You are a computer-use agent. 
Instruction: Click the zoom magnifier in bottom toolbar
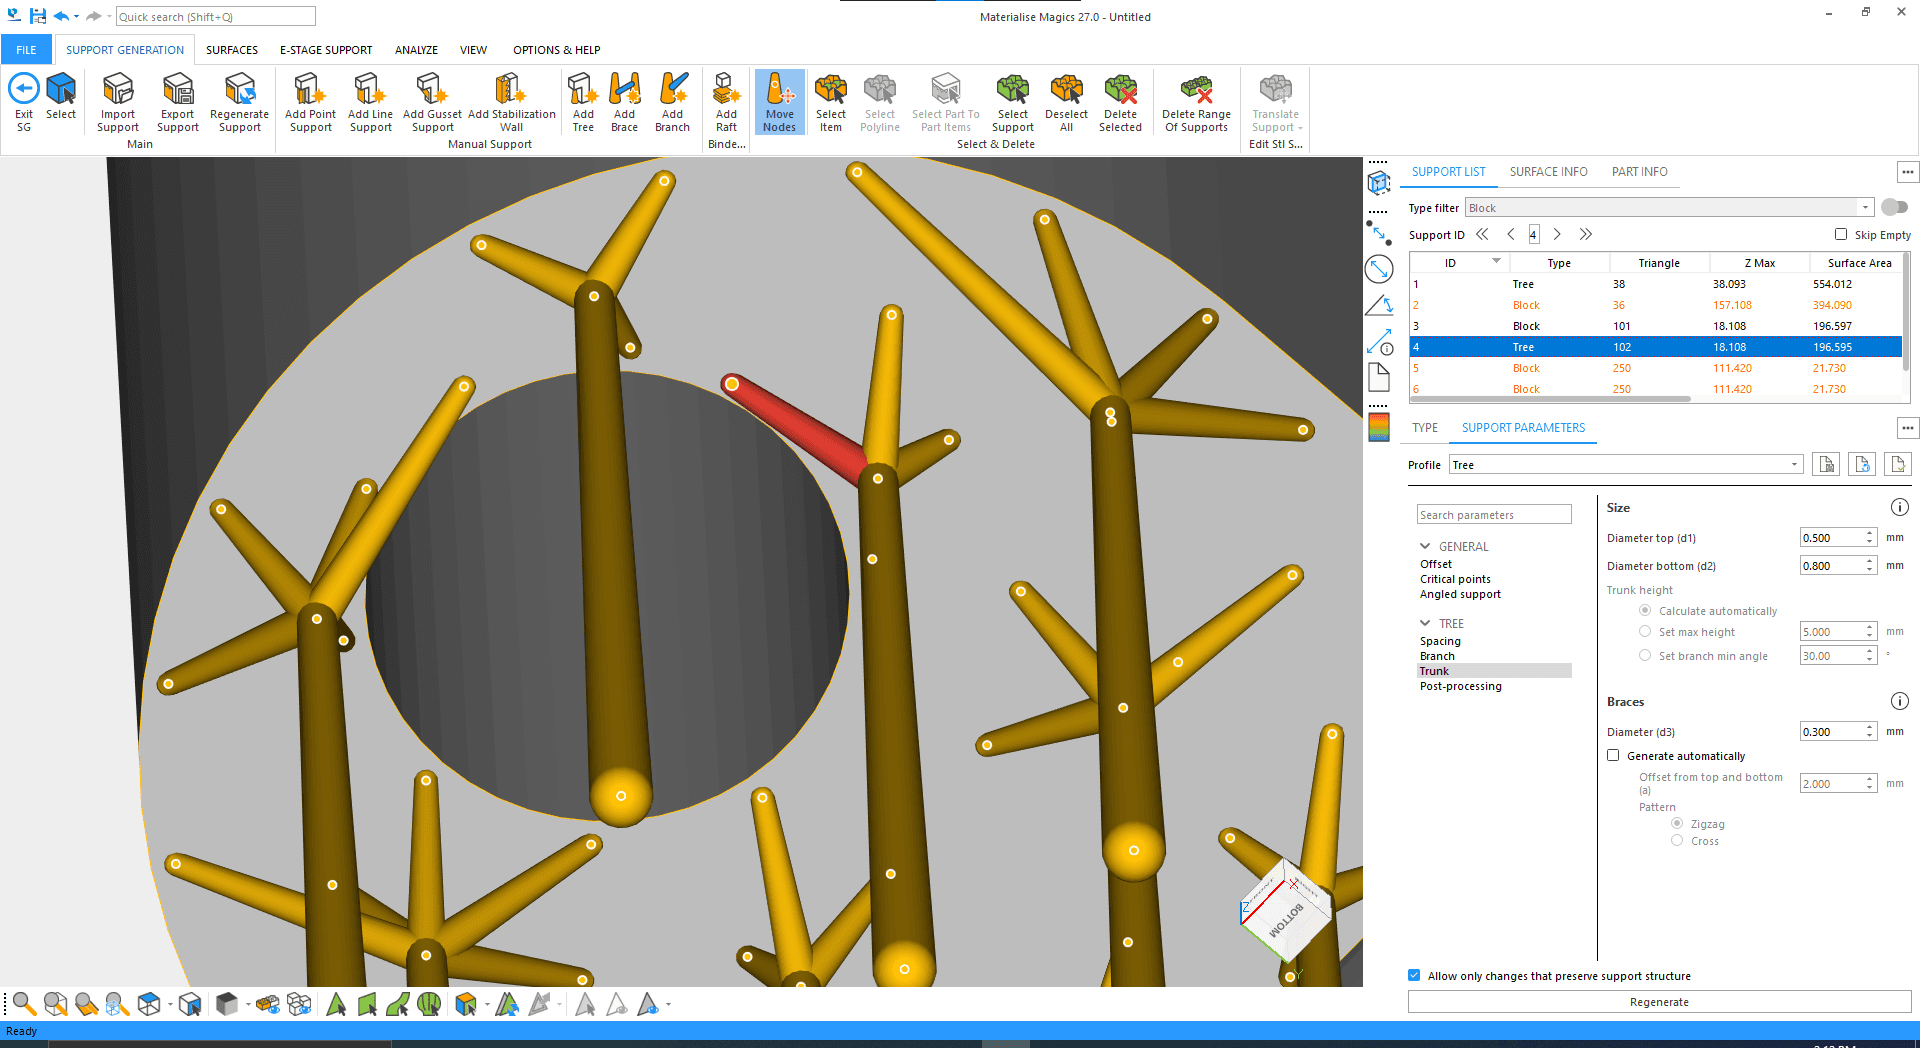(x=25, y=1004)
